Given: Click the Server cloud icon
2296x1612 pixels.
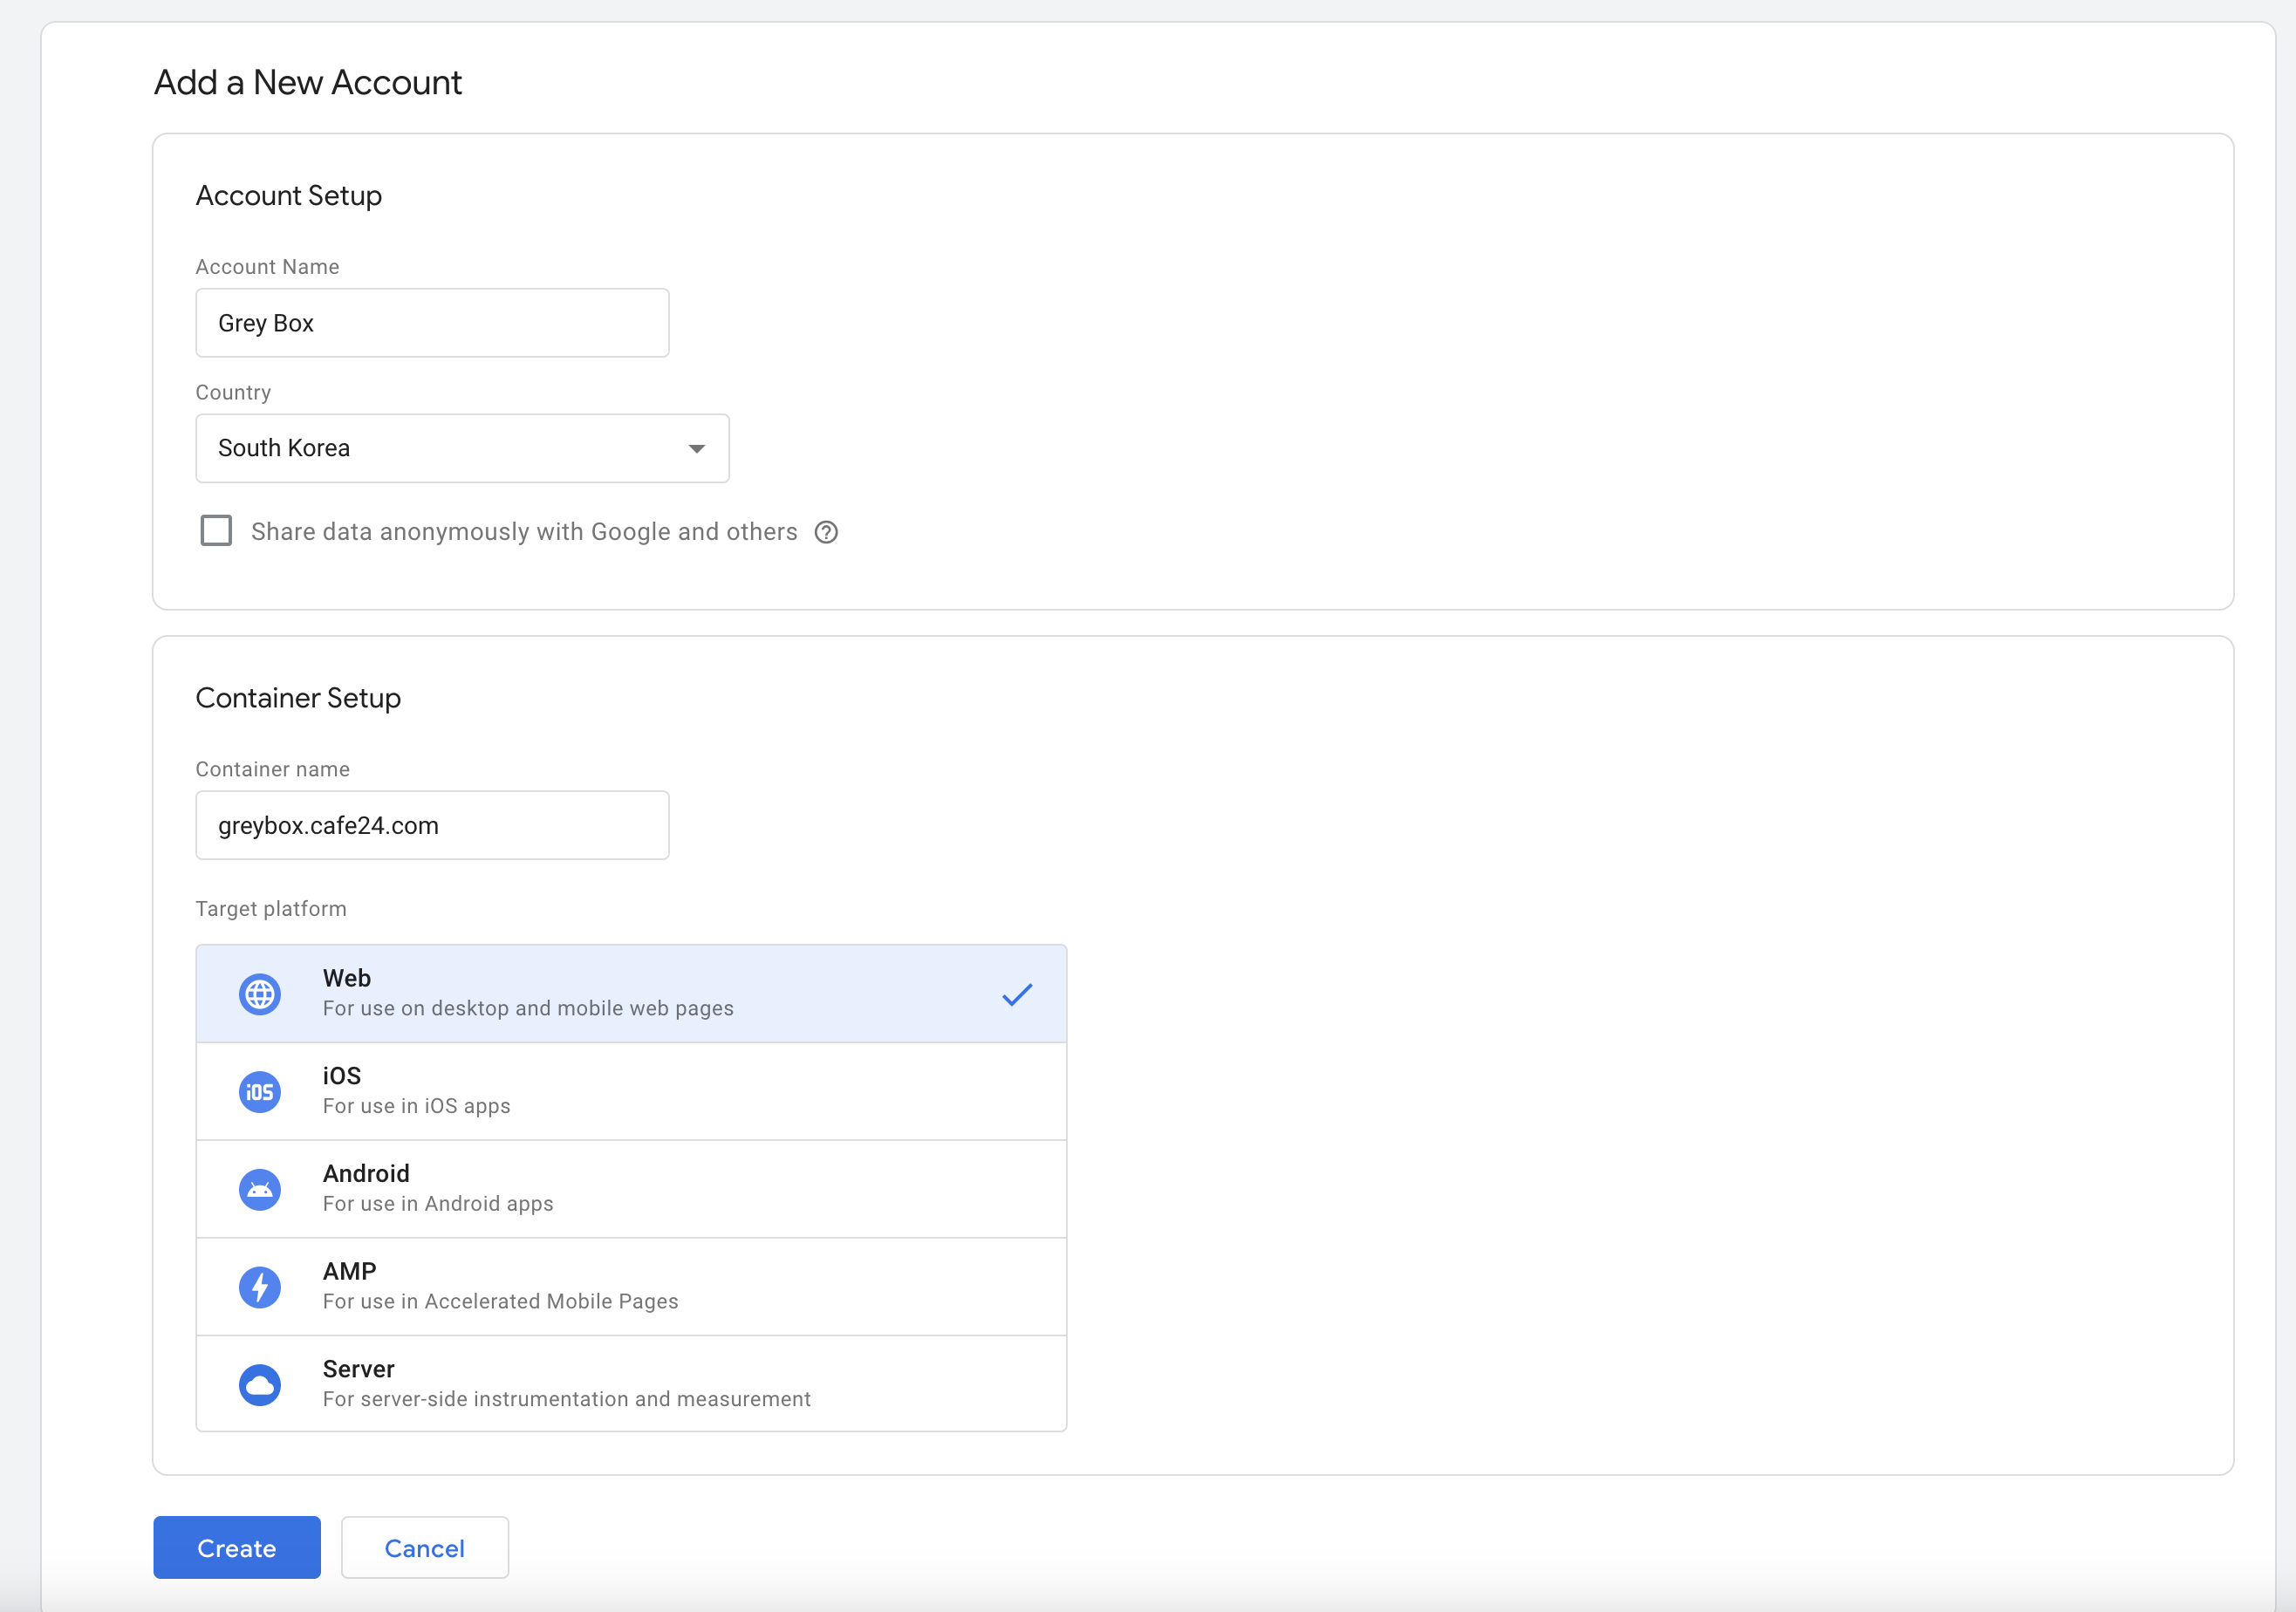Looking at the screenshot, I should [260, 1385].
